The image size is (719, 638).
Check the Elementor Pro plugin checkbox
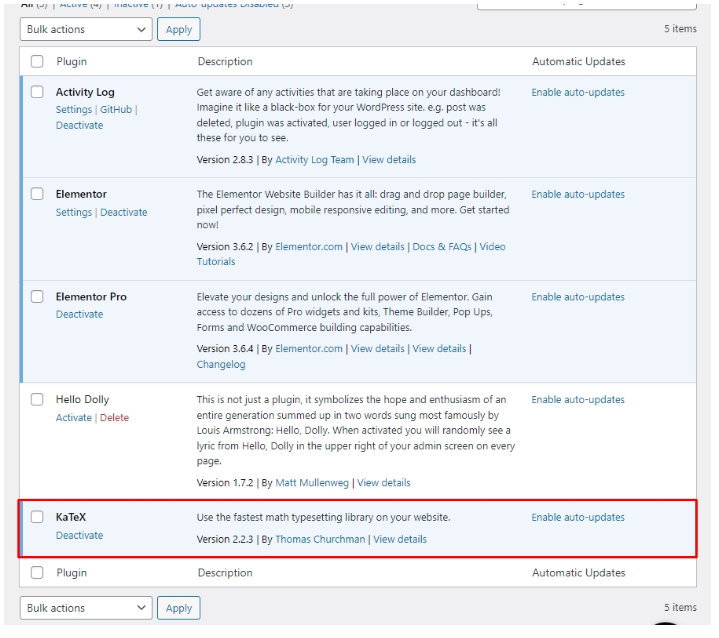click(37, 297)
